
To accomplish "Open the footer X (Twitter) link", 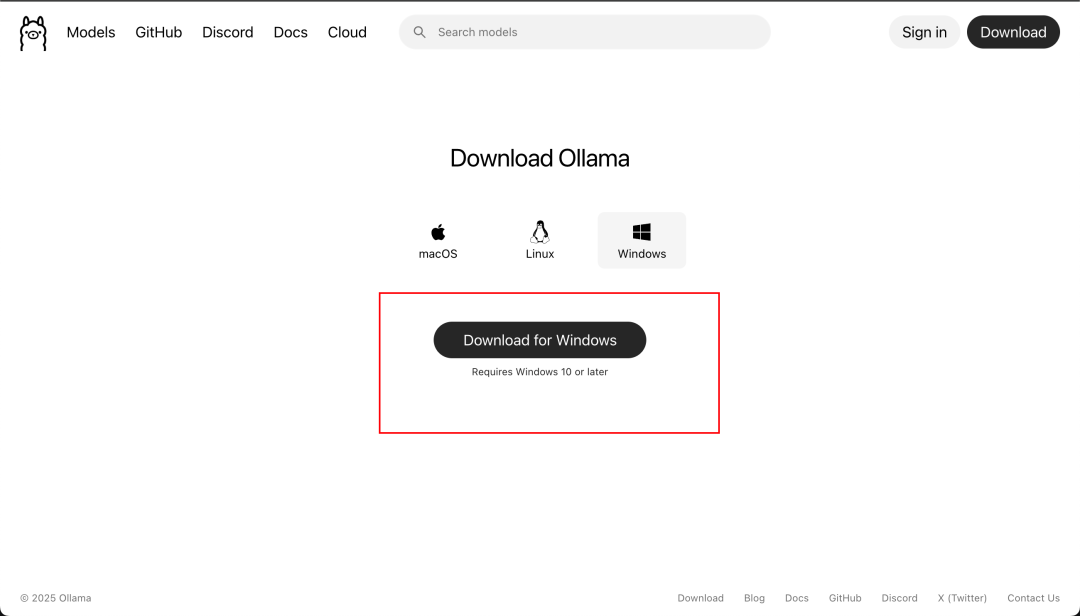I will coord(962,598).
